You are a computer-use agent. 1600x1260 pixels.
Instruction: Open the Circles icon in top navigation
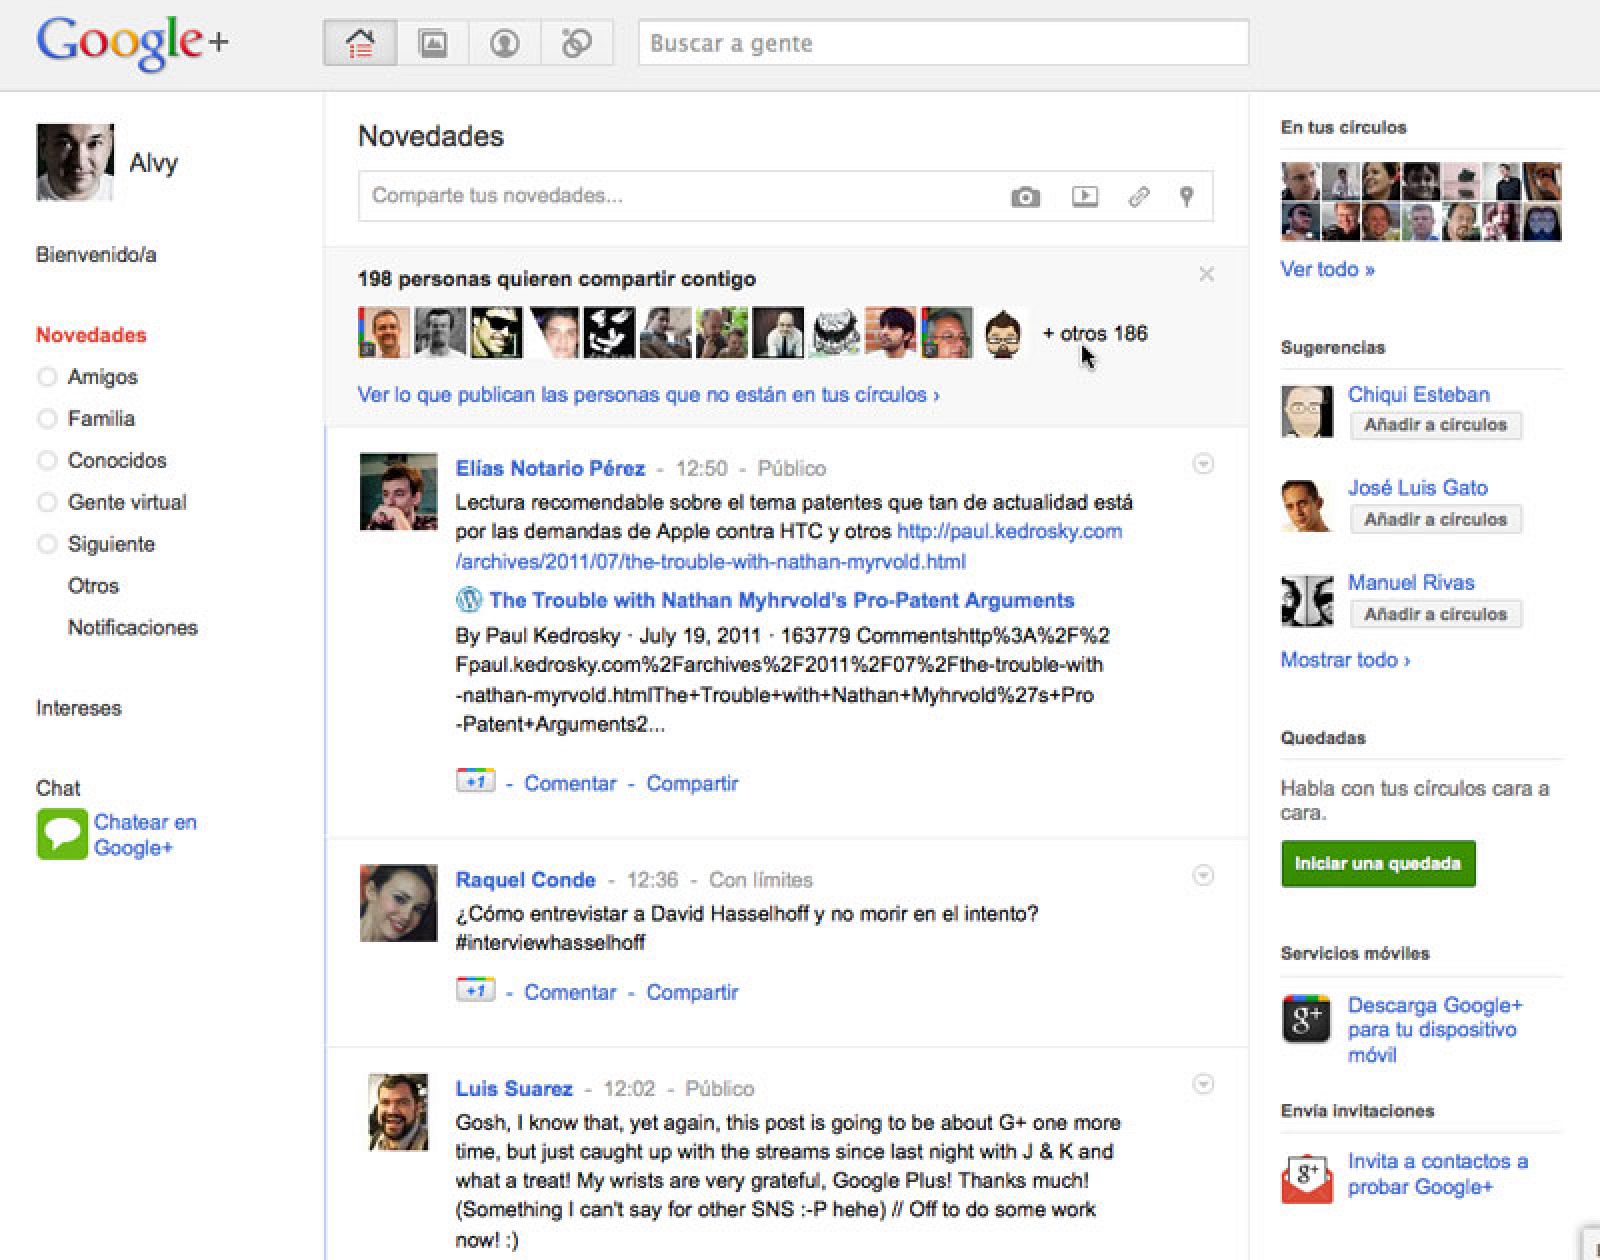click(577, 43)
